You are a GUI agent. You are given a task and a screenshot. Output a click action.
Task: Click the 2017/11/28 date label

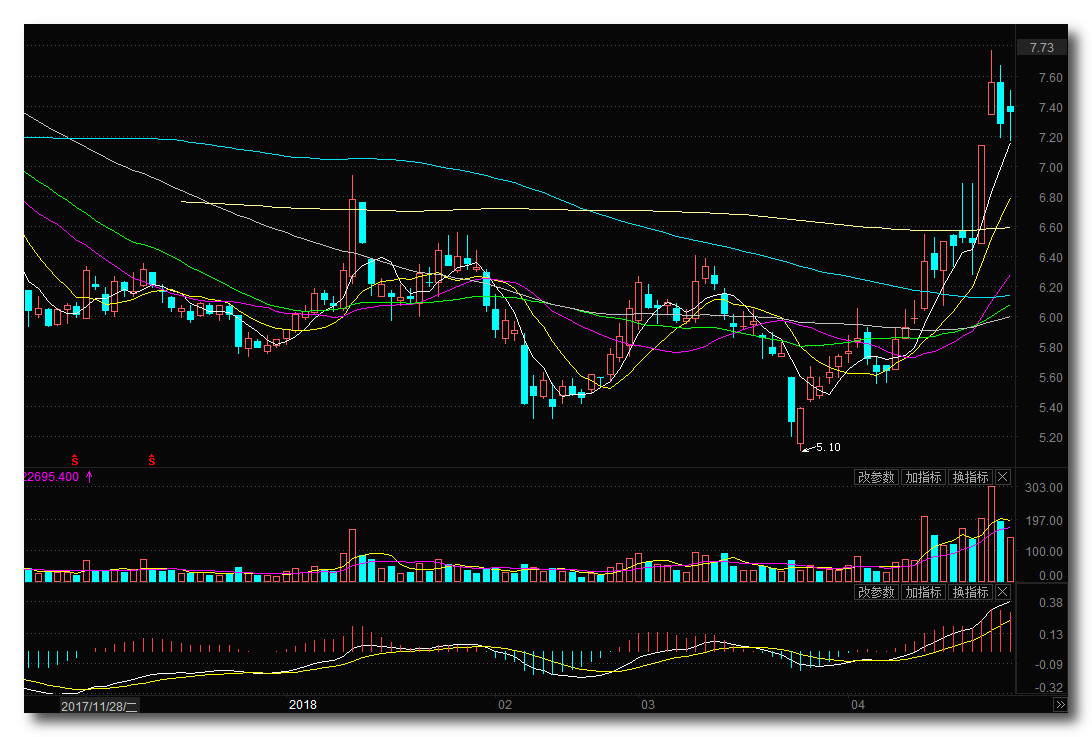point(99,705)
